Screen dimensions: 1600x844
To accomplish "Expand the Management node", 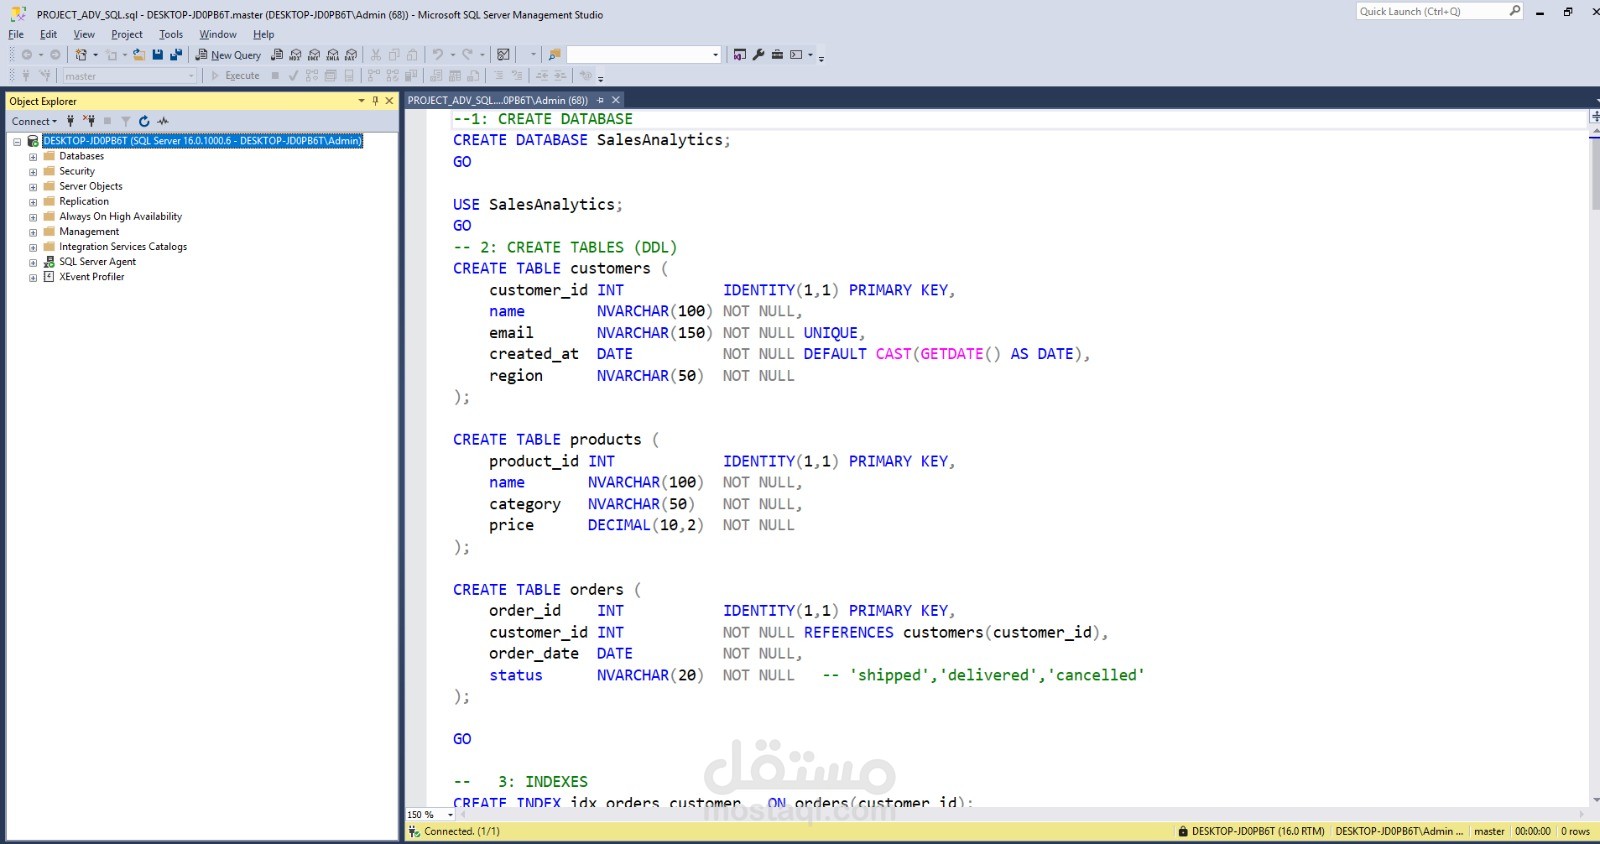I will pos(33,232).
